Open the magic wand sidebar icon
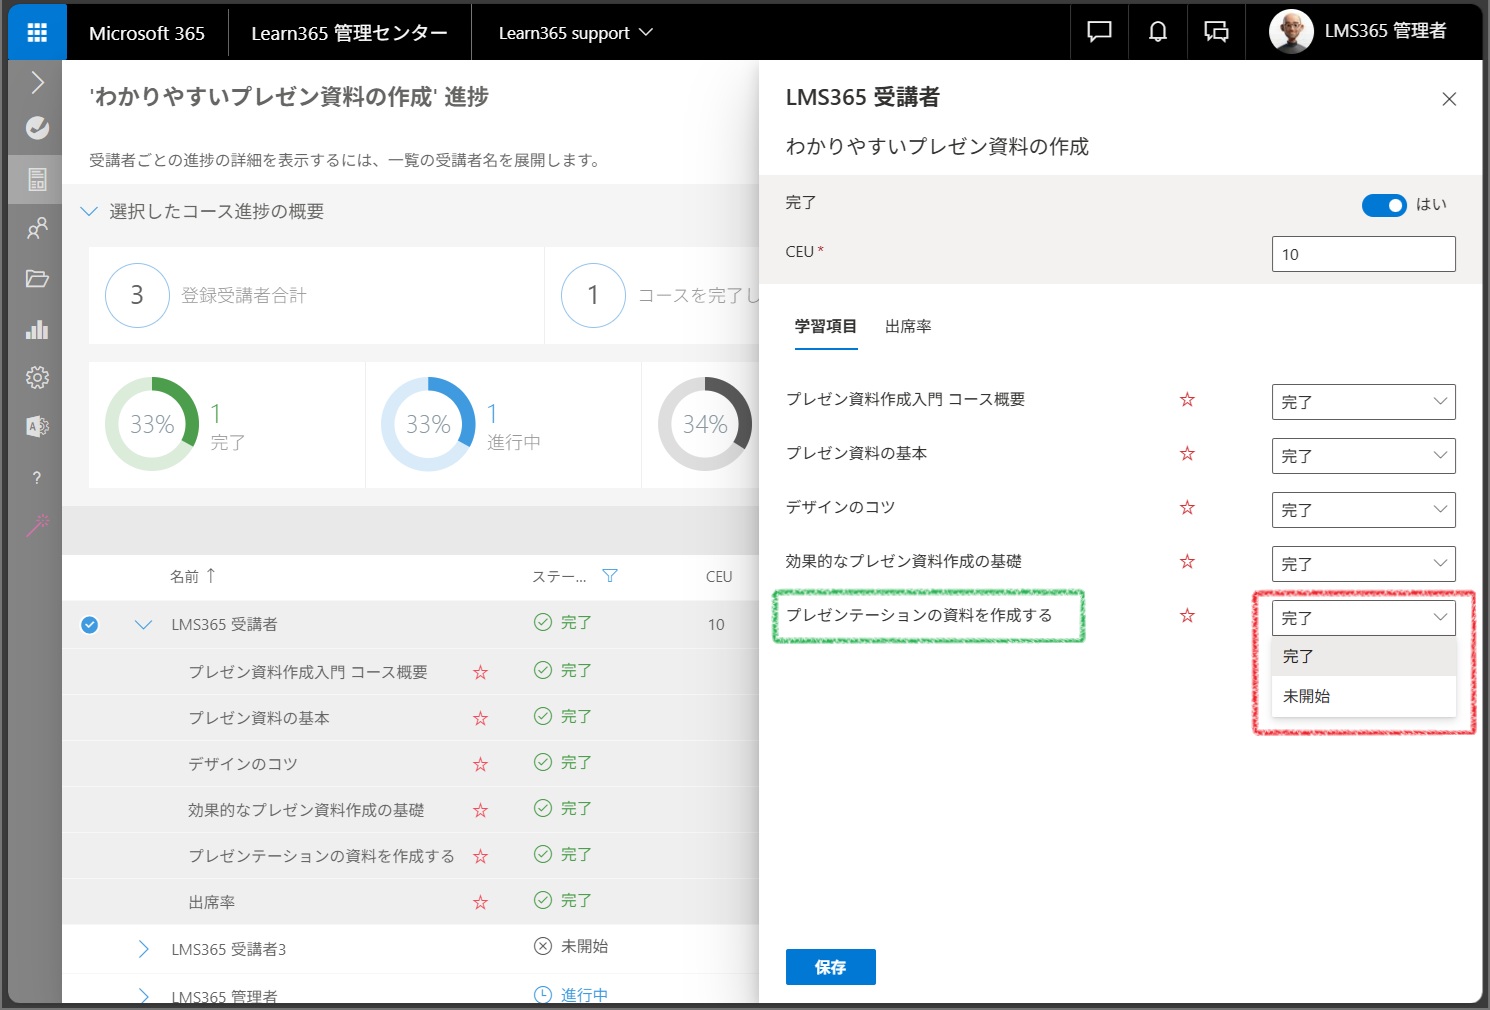The width and height of the screenshot is (1490, 1010). coord(37,525)
